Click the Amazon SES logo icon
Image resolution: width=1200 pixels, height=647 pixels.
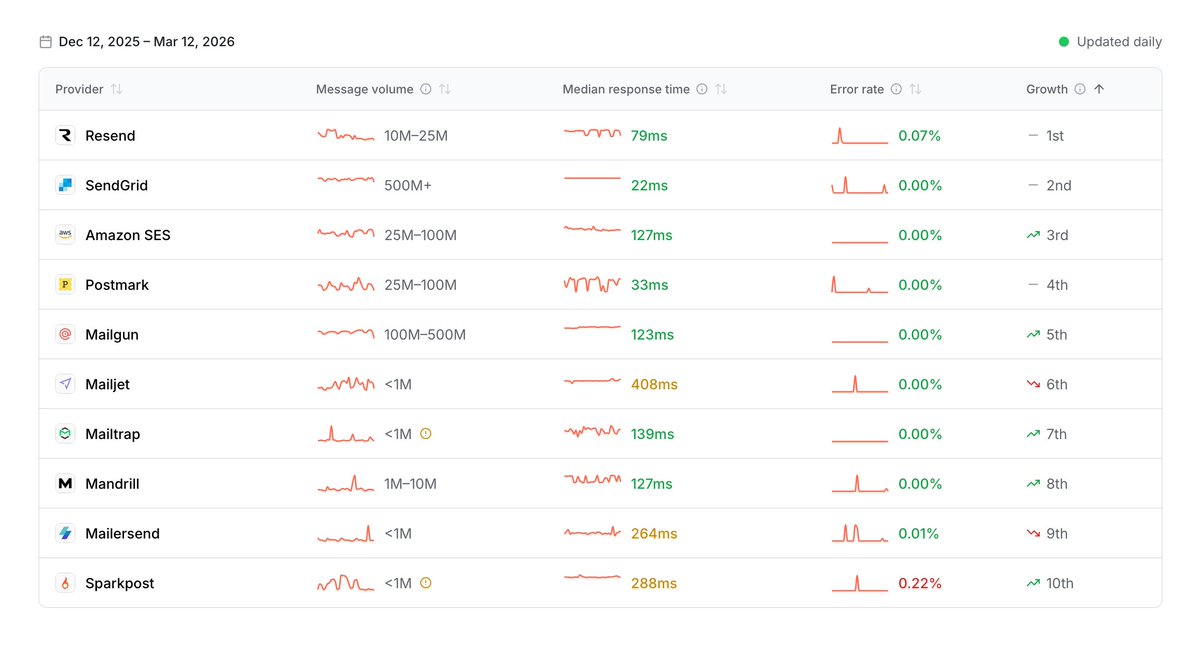pyautogui.click(x=65, y=235)
